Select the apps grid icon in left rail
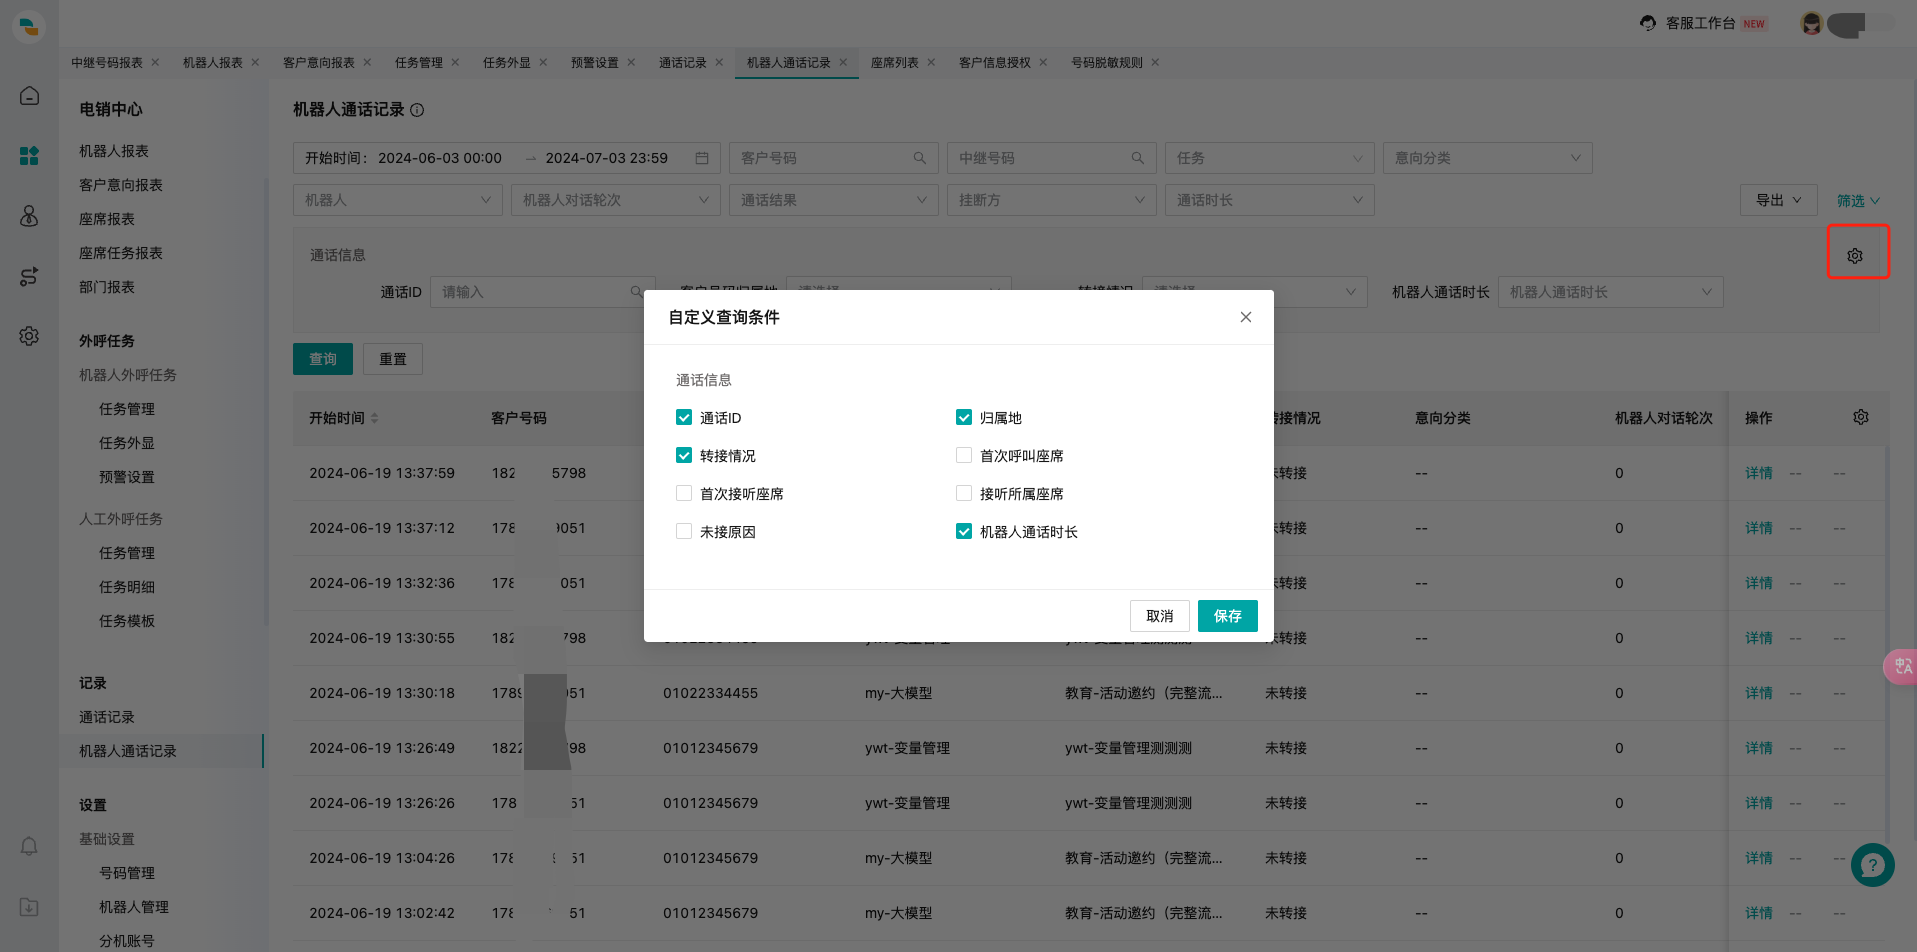Image resolution: width=1917 pixels, height=952 pixels. click(x=29, y=156)
